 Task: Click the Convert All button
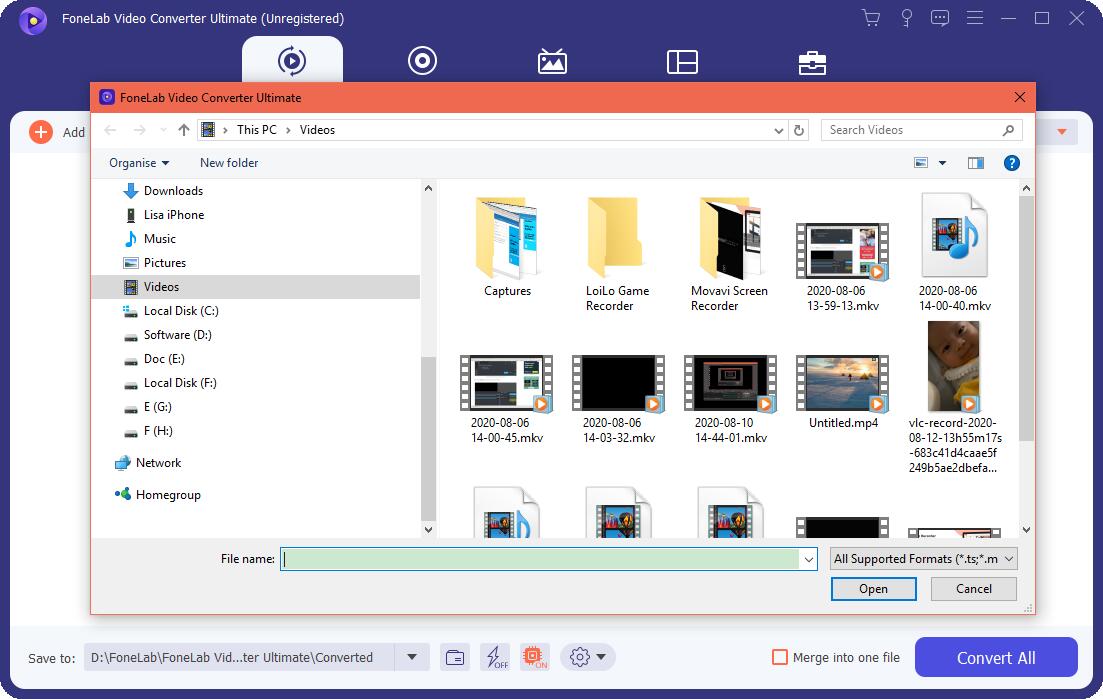tap(996, 658)
